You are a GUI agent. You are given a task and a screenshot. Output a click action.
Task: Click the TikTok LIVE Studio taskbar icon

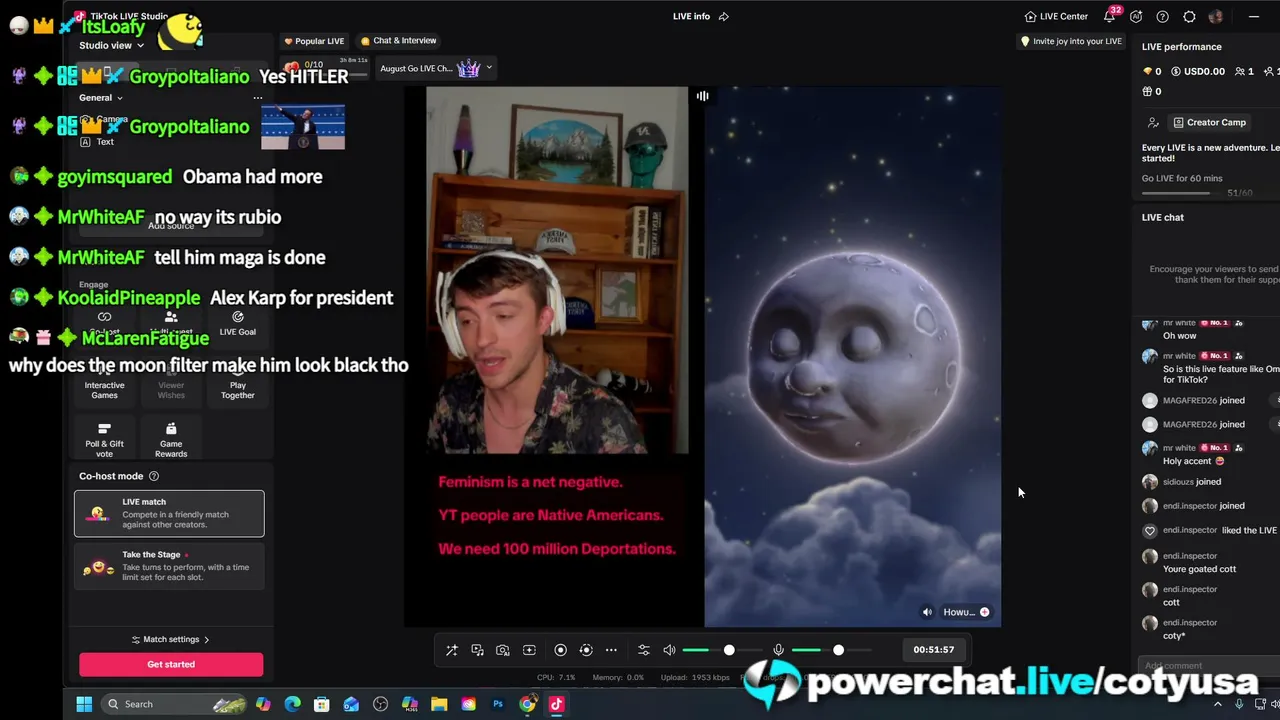point(556,704)
